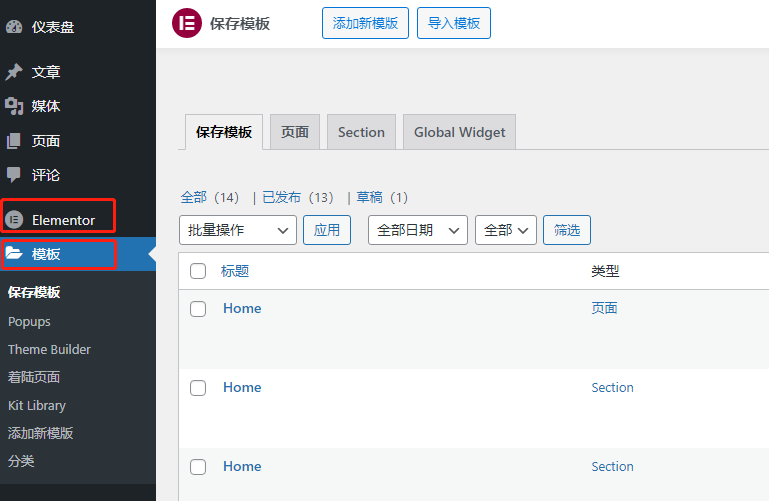769x501 pixels.
Task: Switch to the Section tab
Action: click(x=361, y=132)
